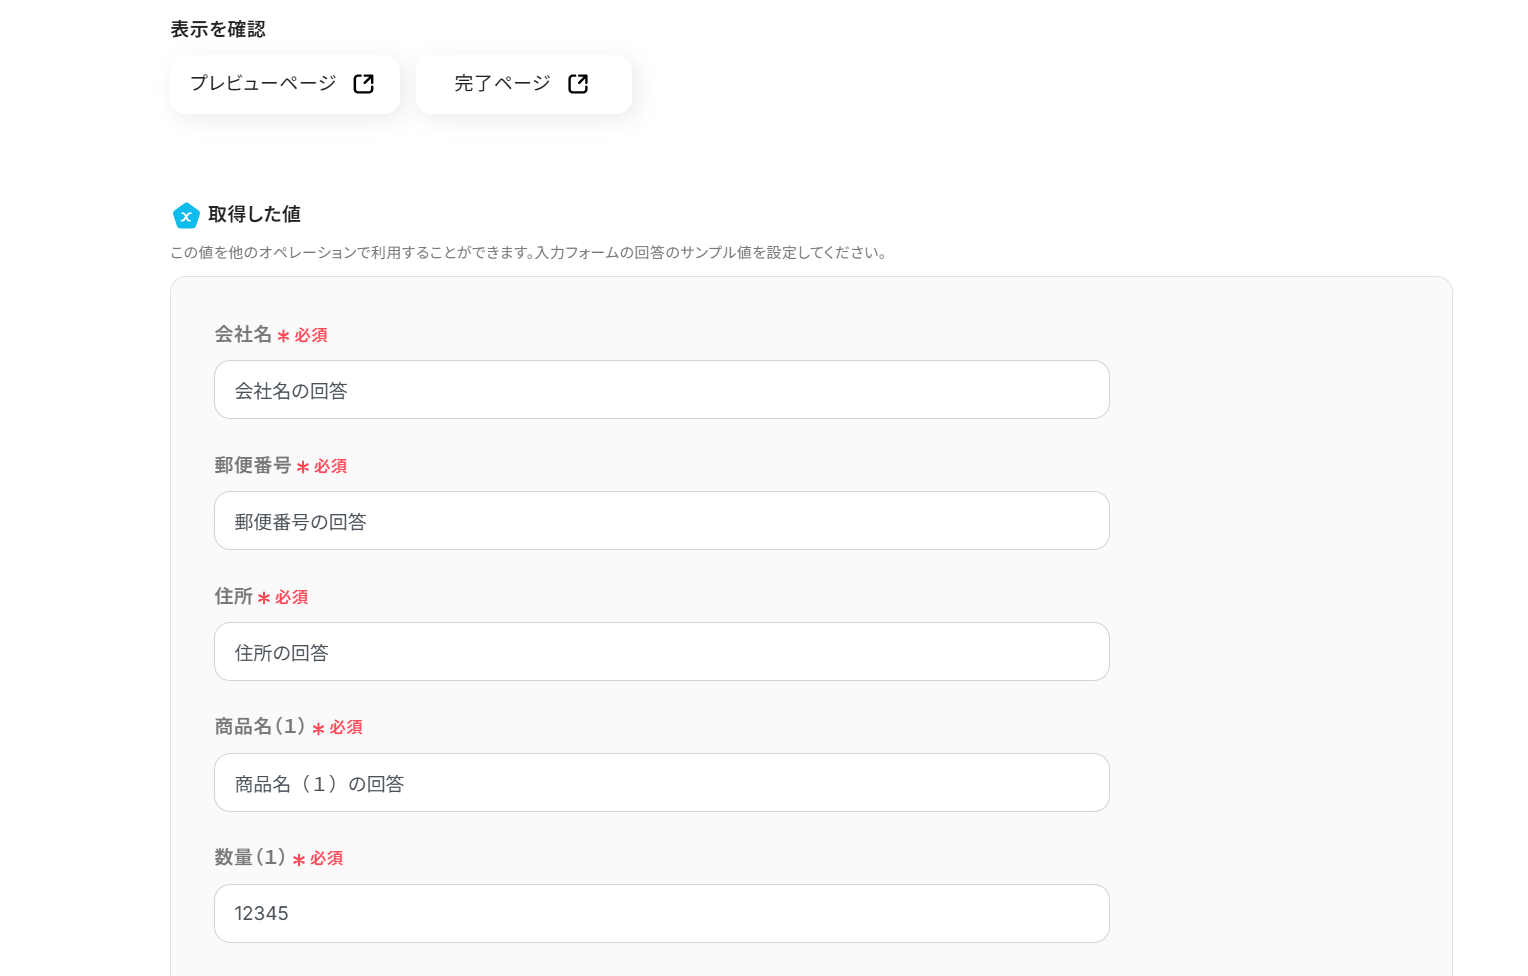Focus the 郵便番号 input field
Image resolution: width=1528 pixels, height=976 pixels.
662,521
